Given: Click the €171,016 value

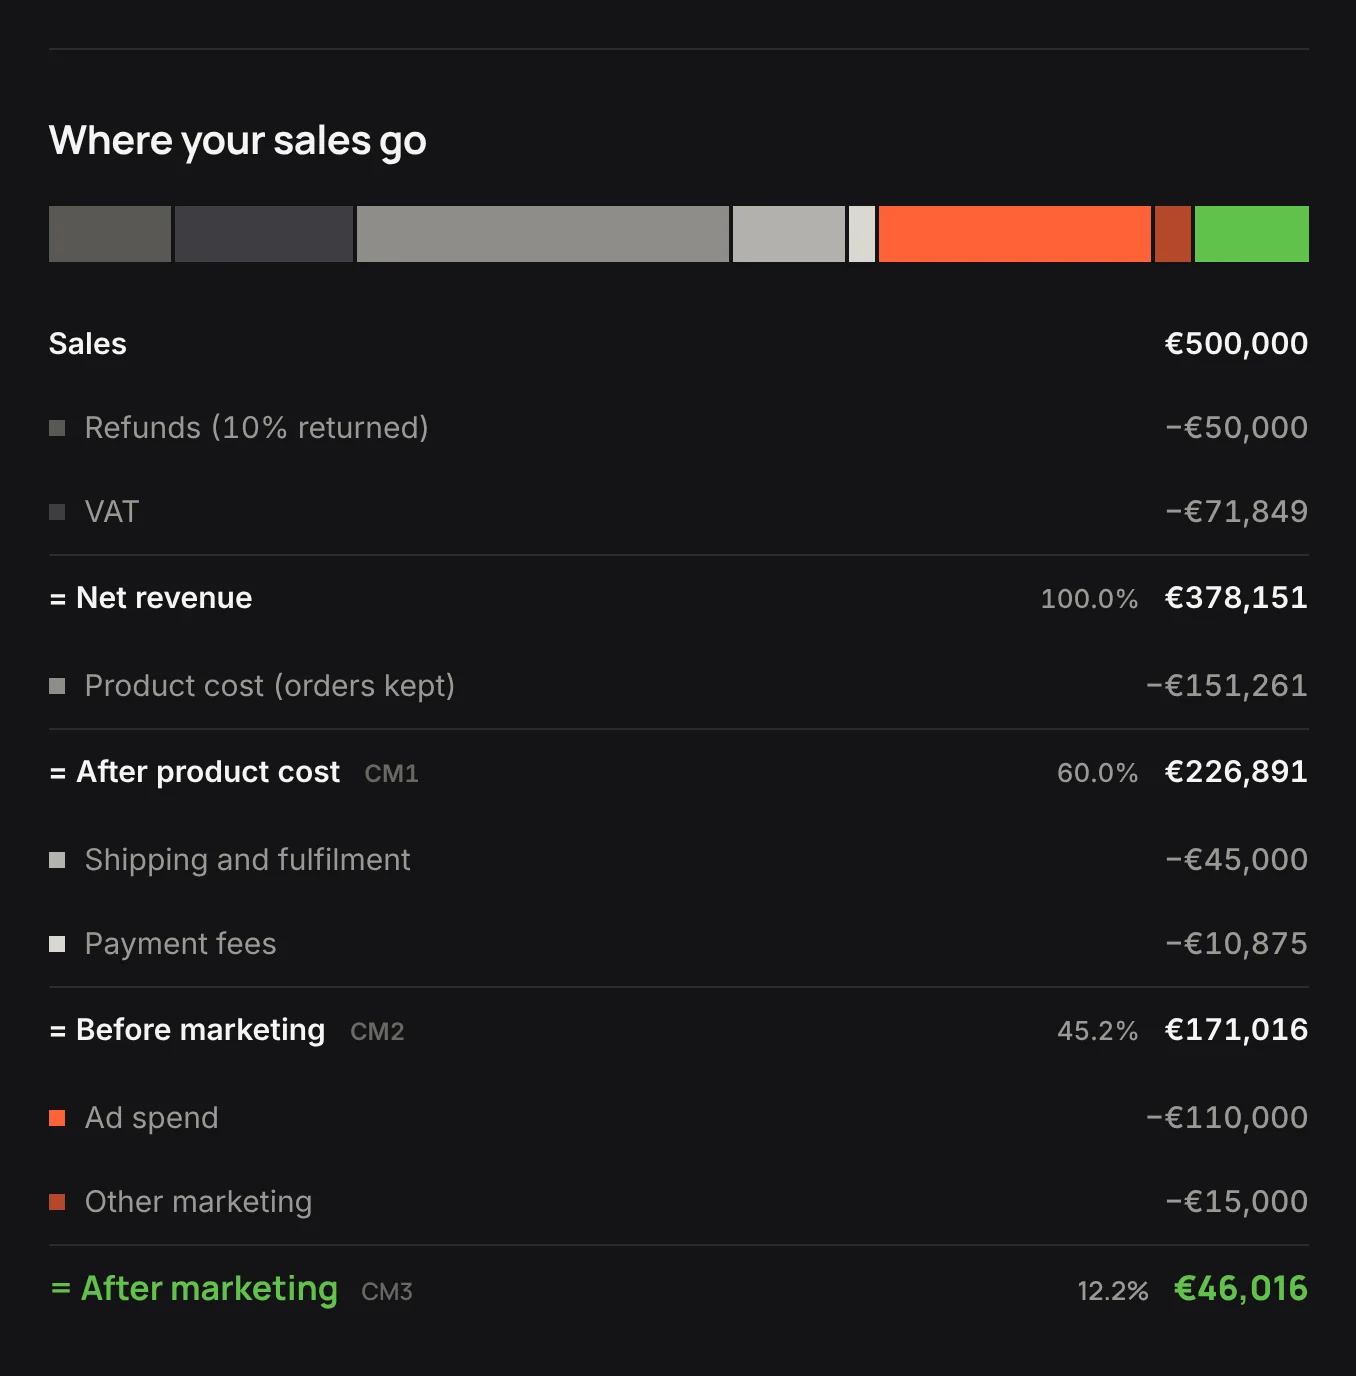Looking at the screenshot, I should [1237, 1030].
